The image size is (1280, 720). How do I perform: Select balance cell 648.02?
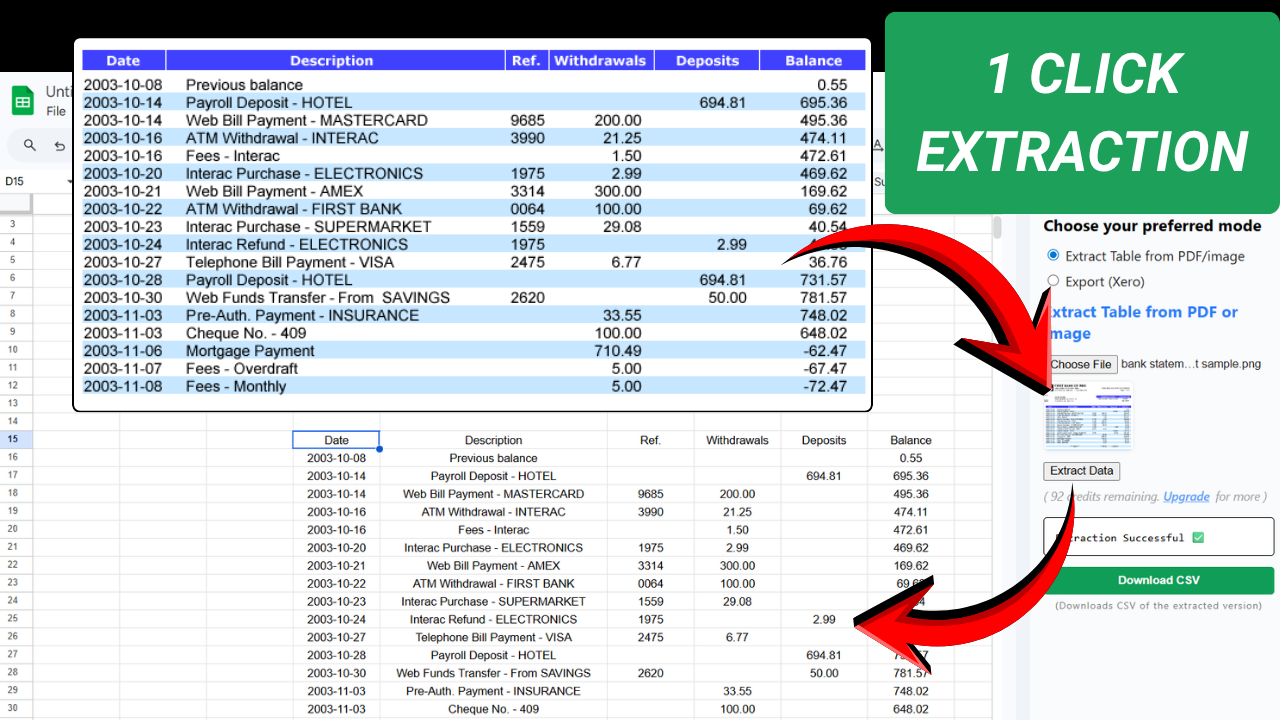tap(911, 710)
